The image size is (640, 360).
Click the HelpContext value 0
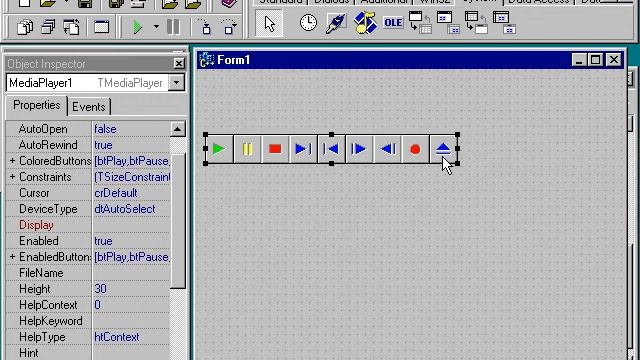[x=98, y=305]
